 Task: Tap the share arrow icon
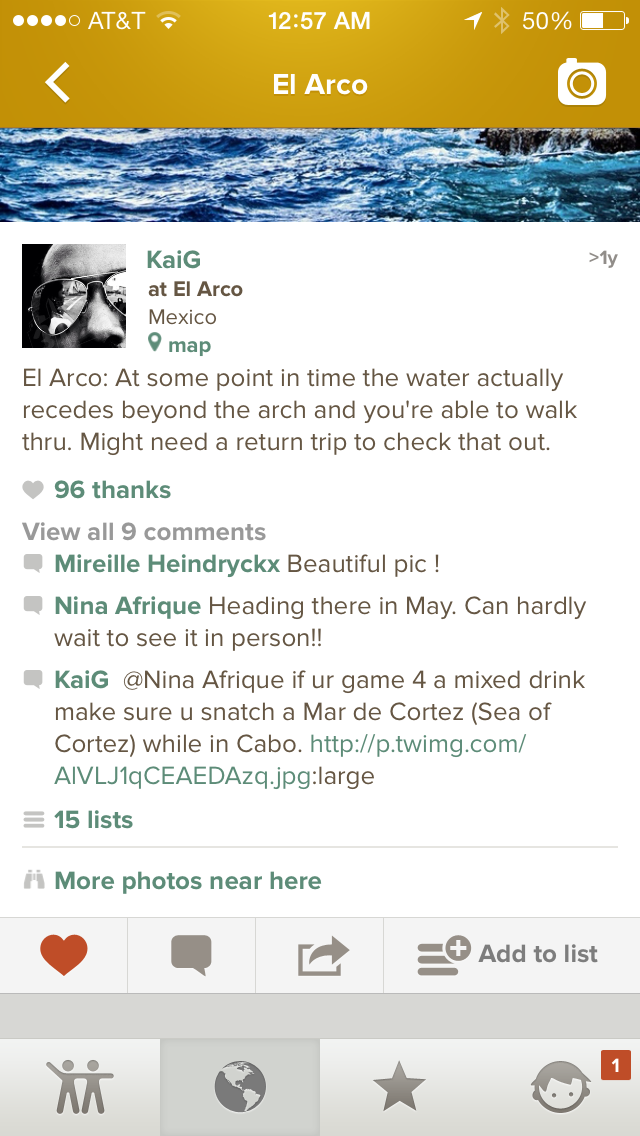coord(322,956)
